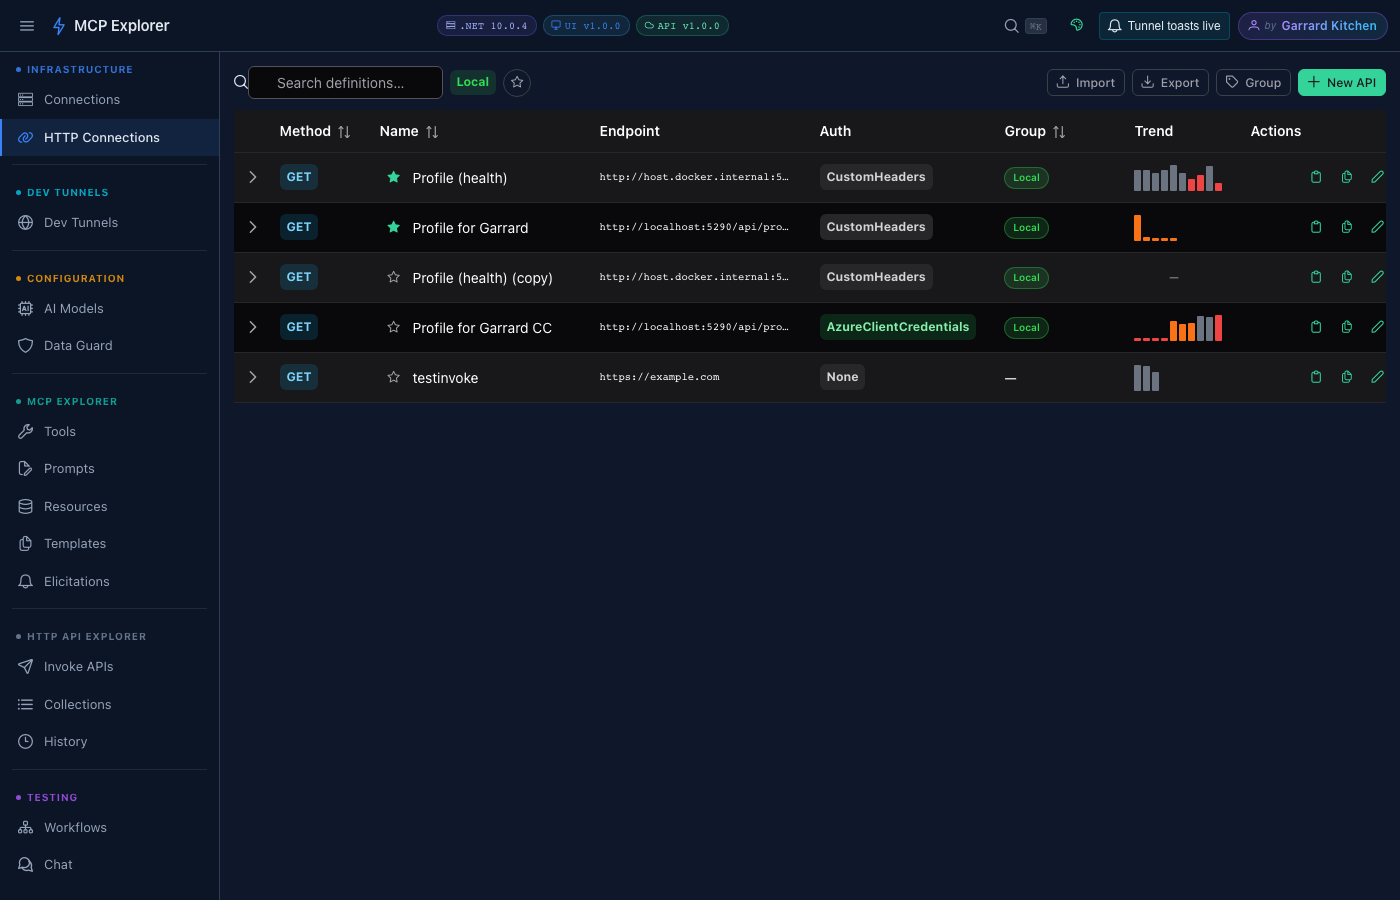Go to Invoke APIs

coord(109,667)
